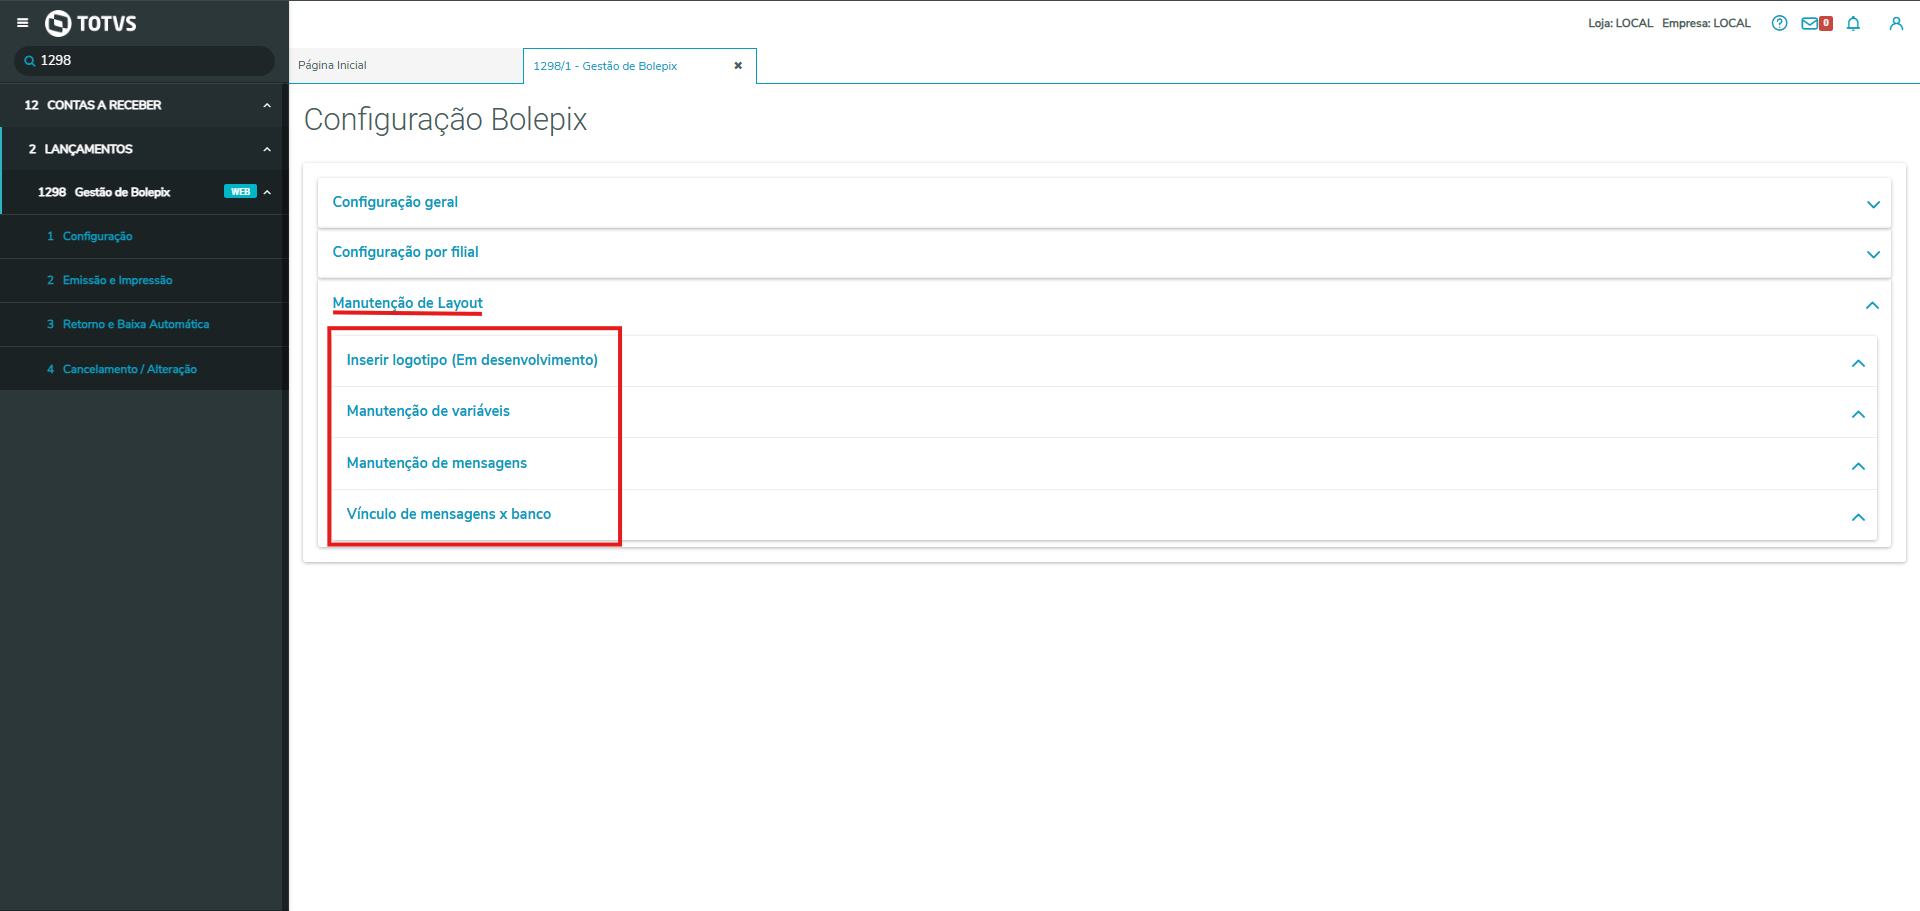Expand Configuração por filial section chevron
Viewport: 1920px width, 911px height.
pyautogui.click(x=1873, y=254)
